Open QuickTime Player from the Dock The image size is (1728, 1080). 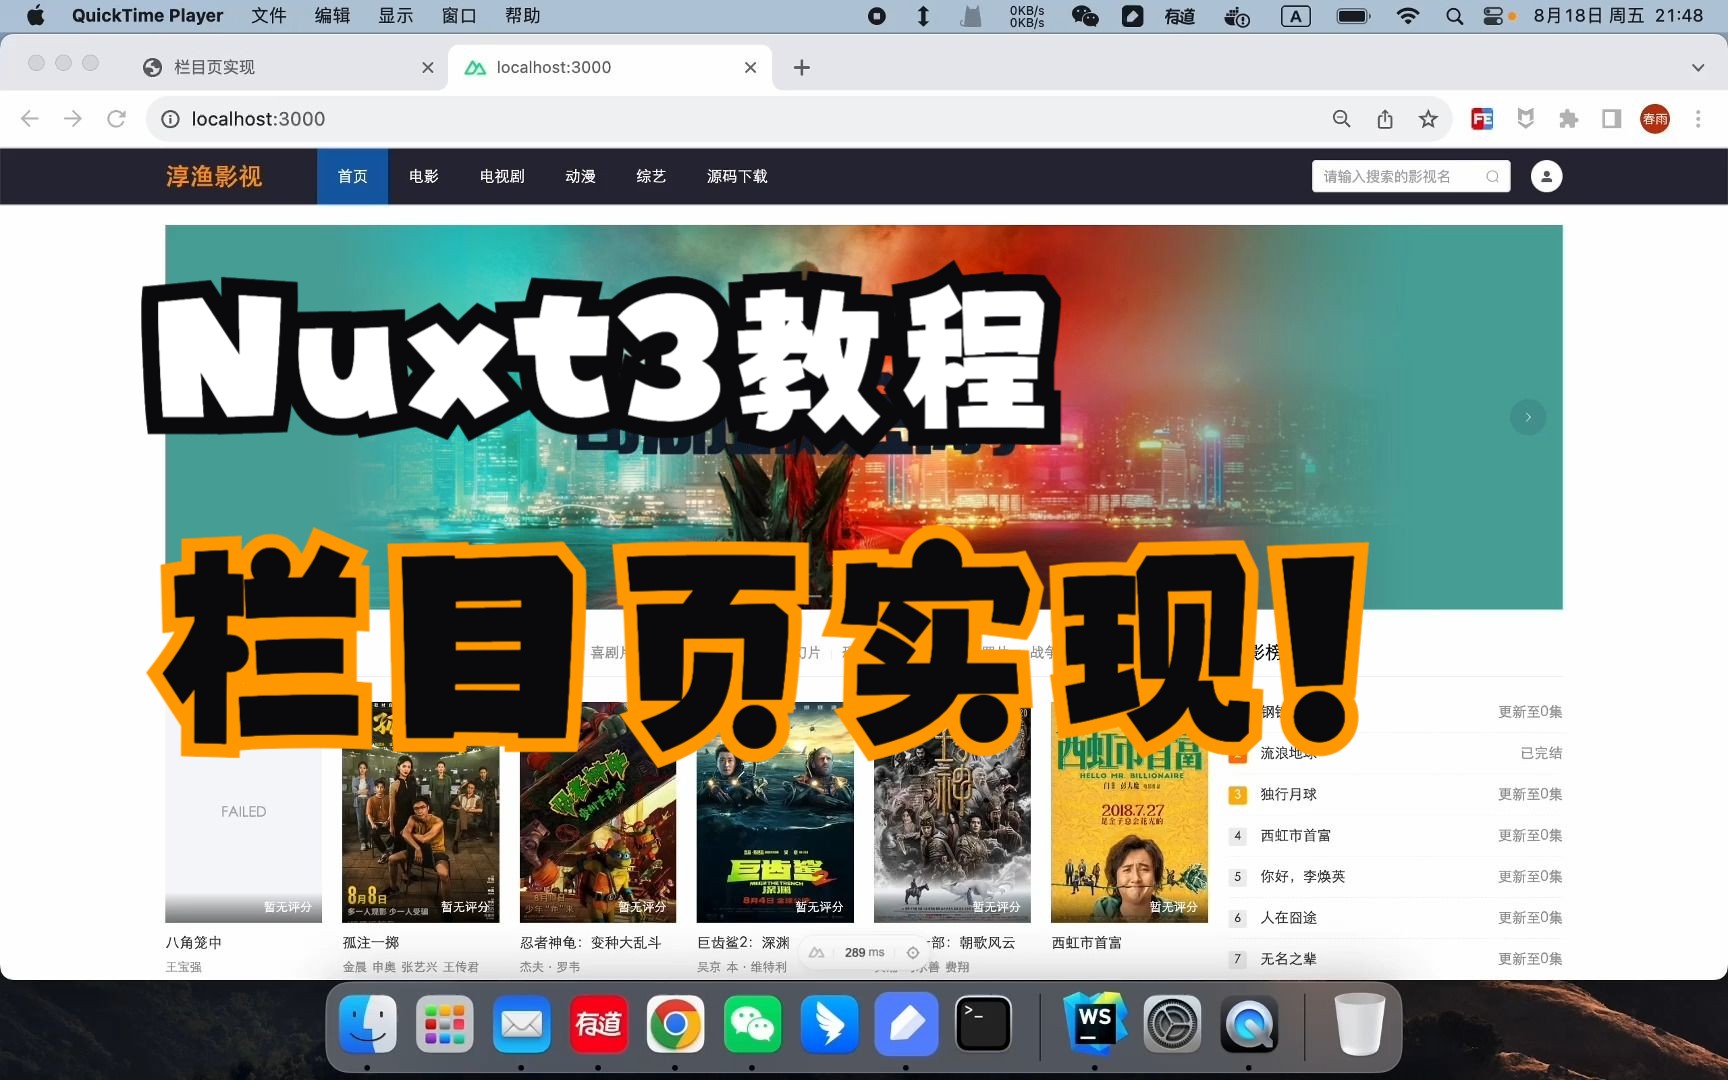pyautogui.click(x=1249, y=1025)
